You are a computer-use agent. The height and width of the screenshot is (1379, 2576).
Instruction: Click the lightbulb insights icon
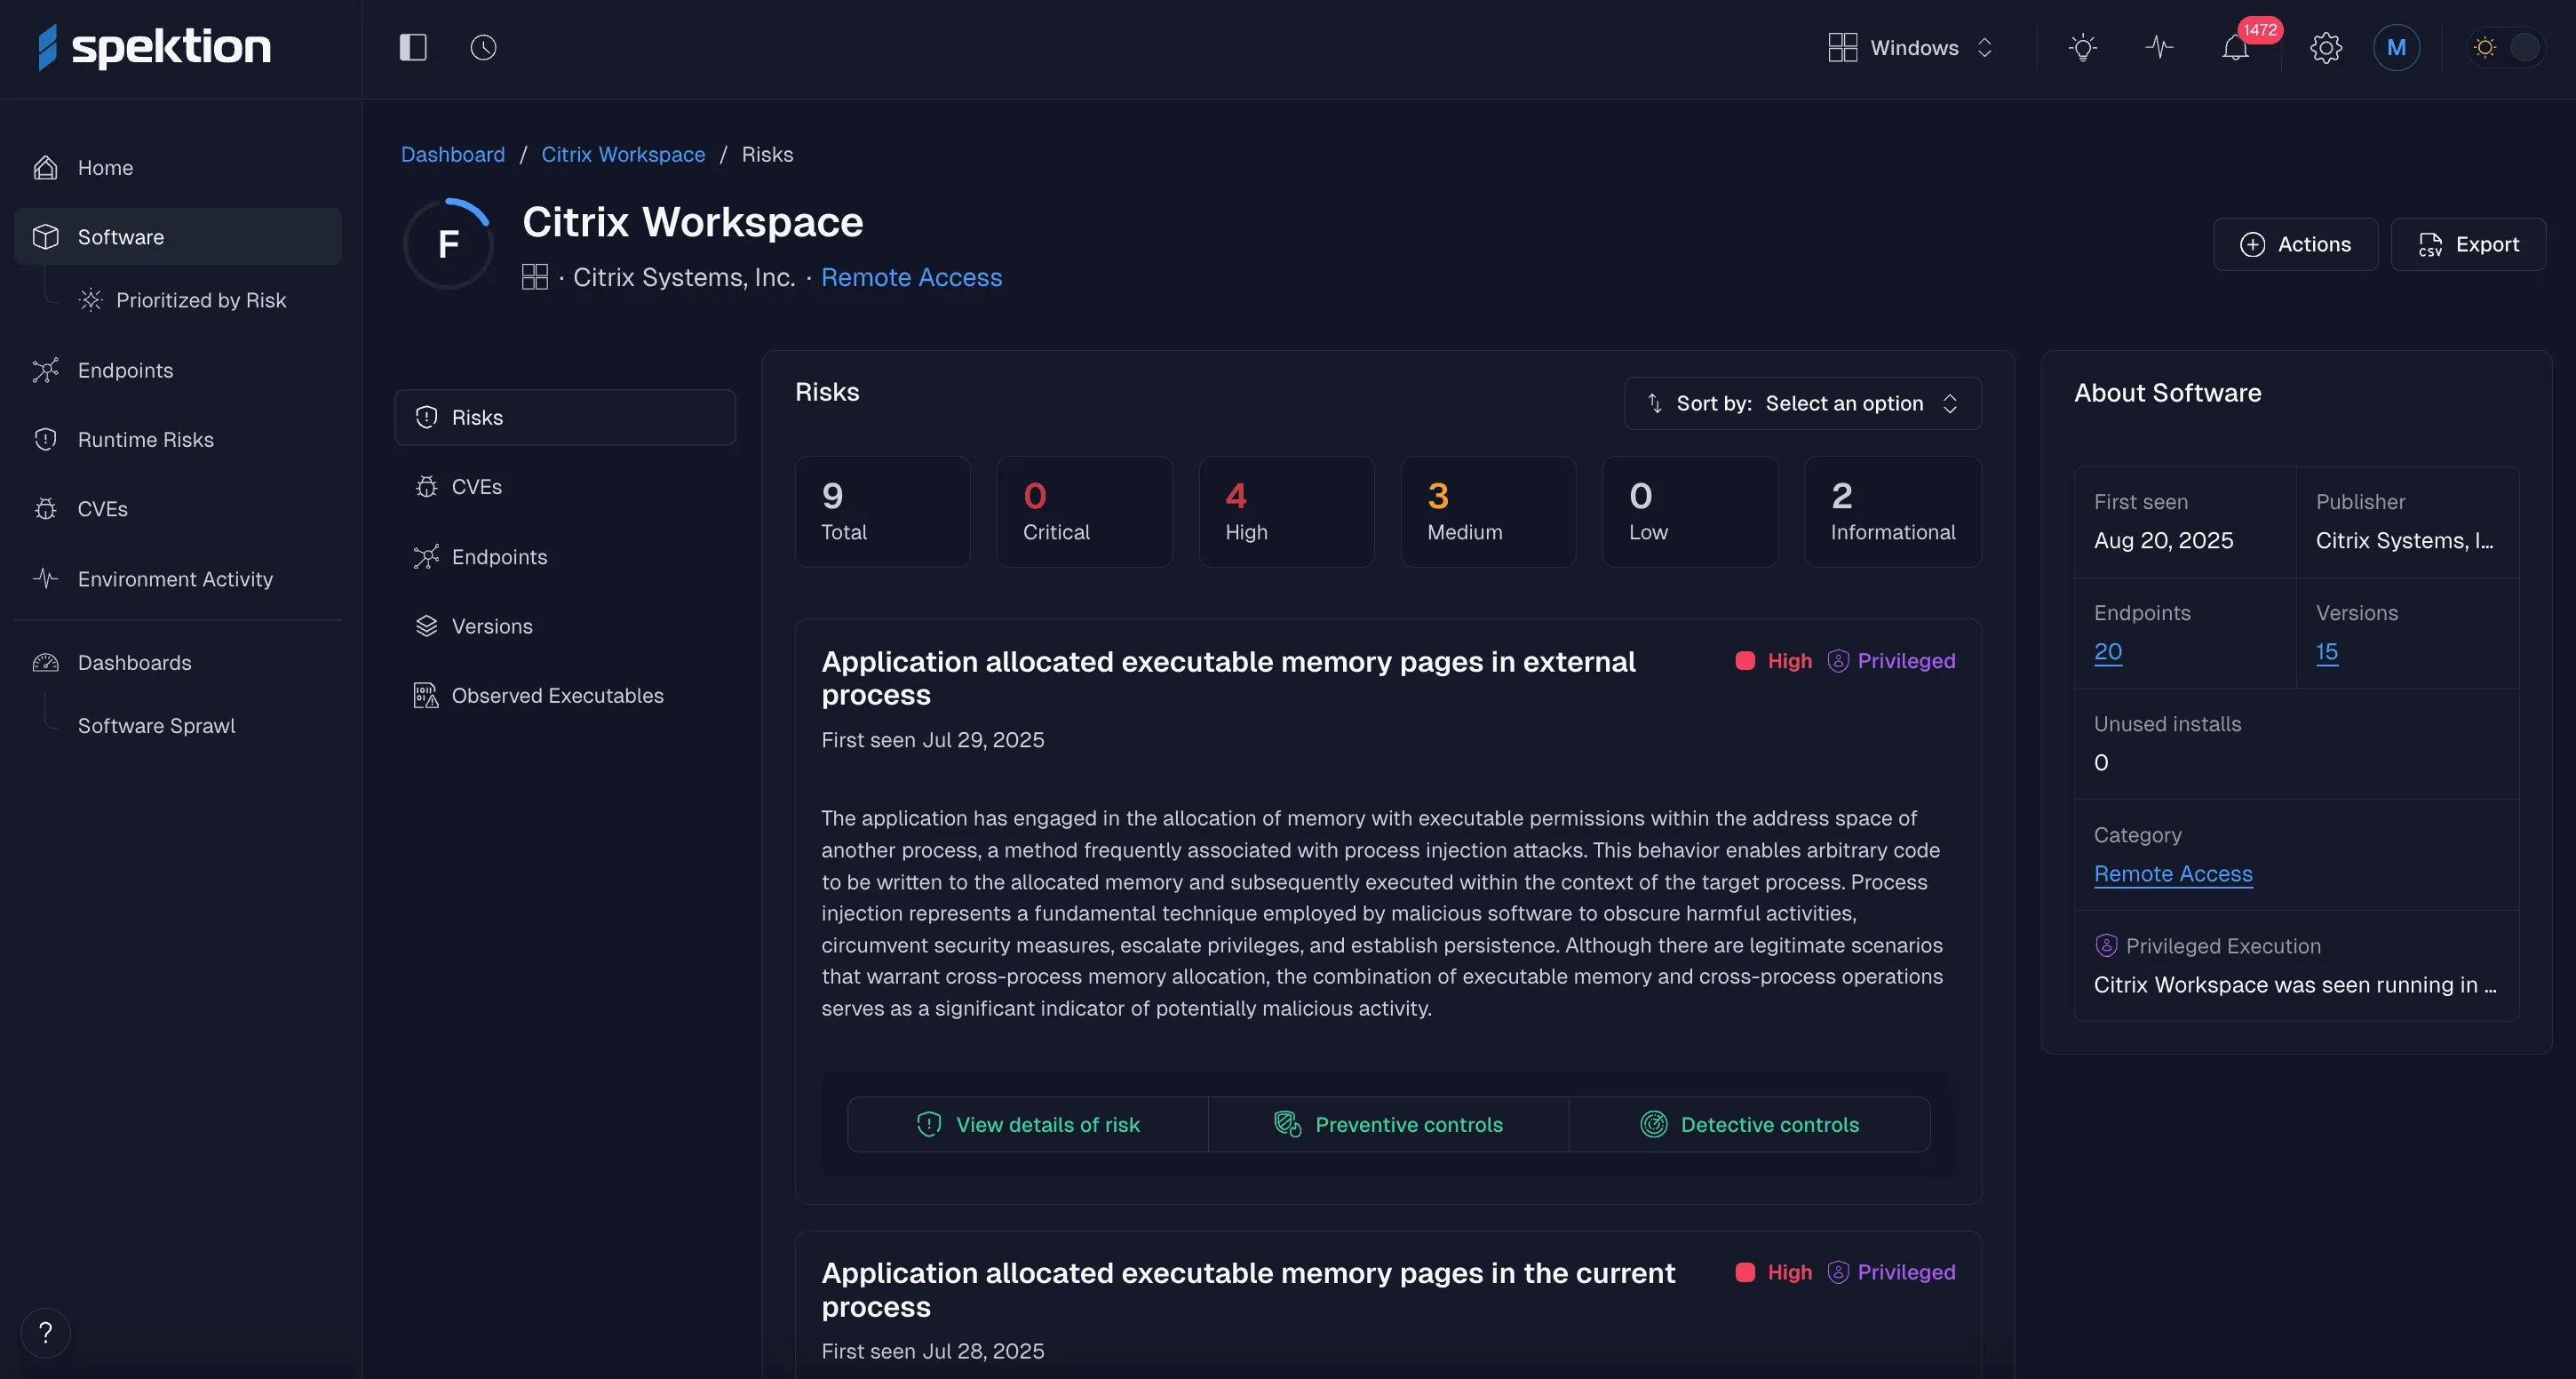[2082, 47]
